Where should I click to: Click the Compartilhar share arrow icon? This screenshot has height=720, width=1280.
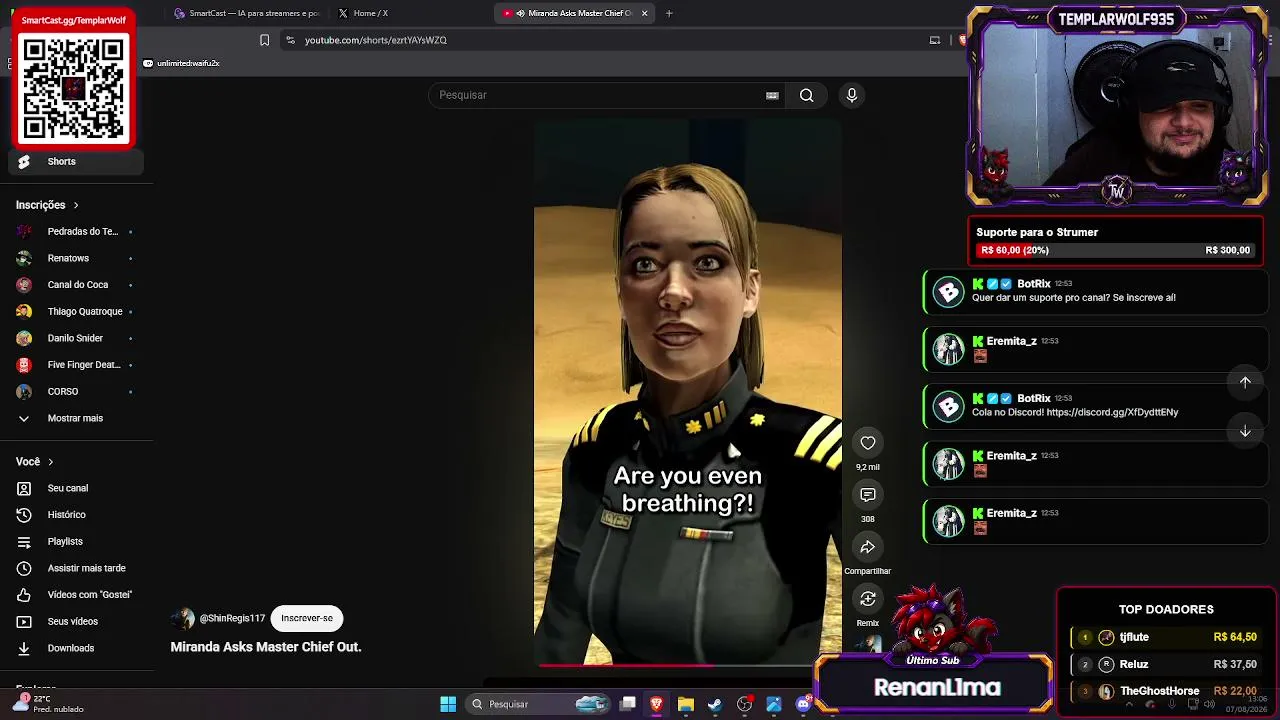coord(868,547)
